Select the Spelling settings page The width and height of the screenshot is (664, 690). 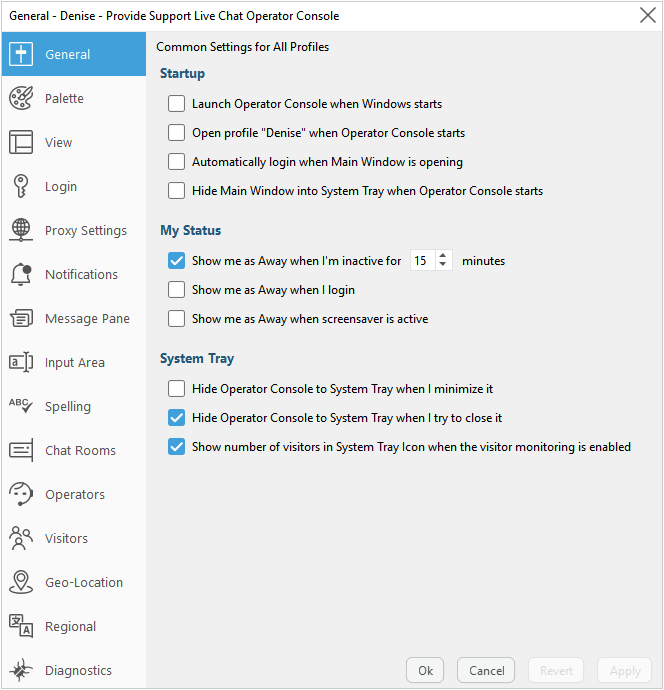(73, 406)
